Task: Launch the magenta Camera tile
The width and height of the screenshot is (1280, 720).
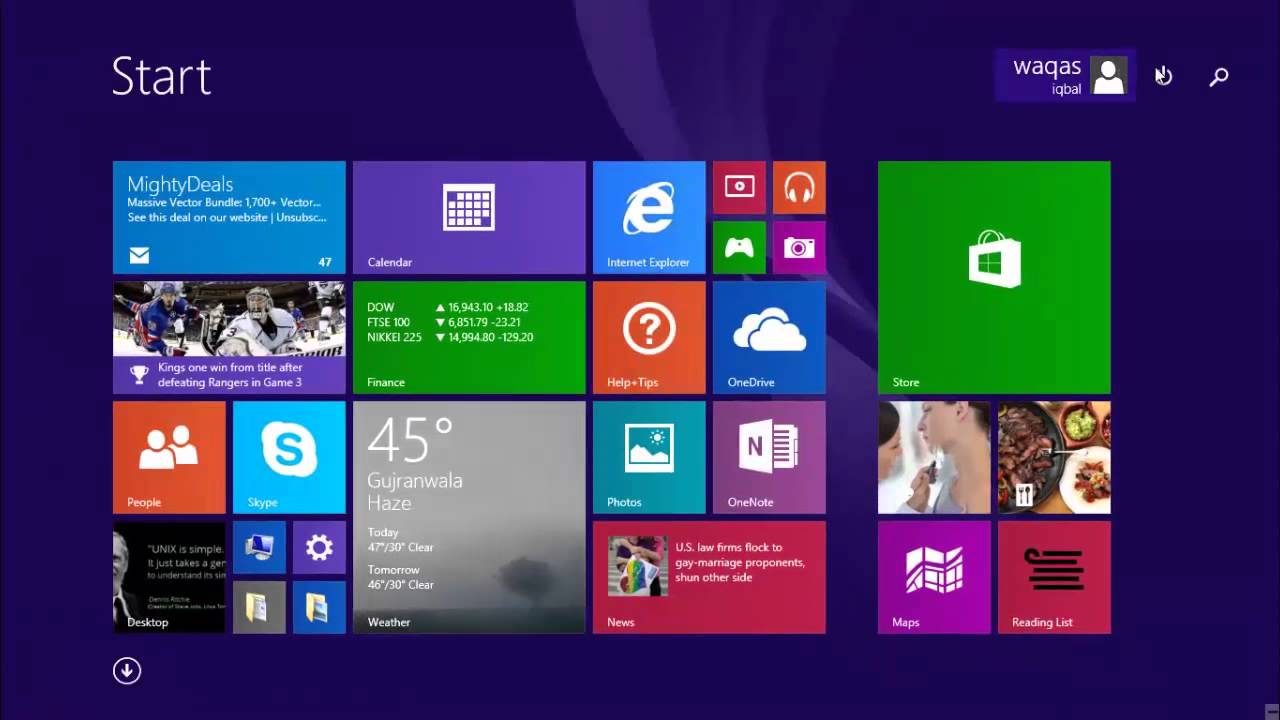Action: (x=799, y=247)
